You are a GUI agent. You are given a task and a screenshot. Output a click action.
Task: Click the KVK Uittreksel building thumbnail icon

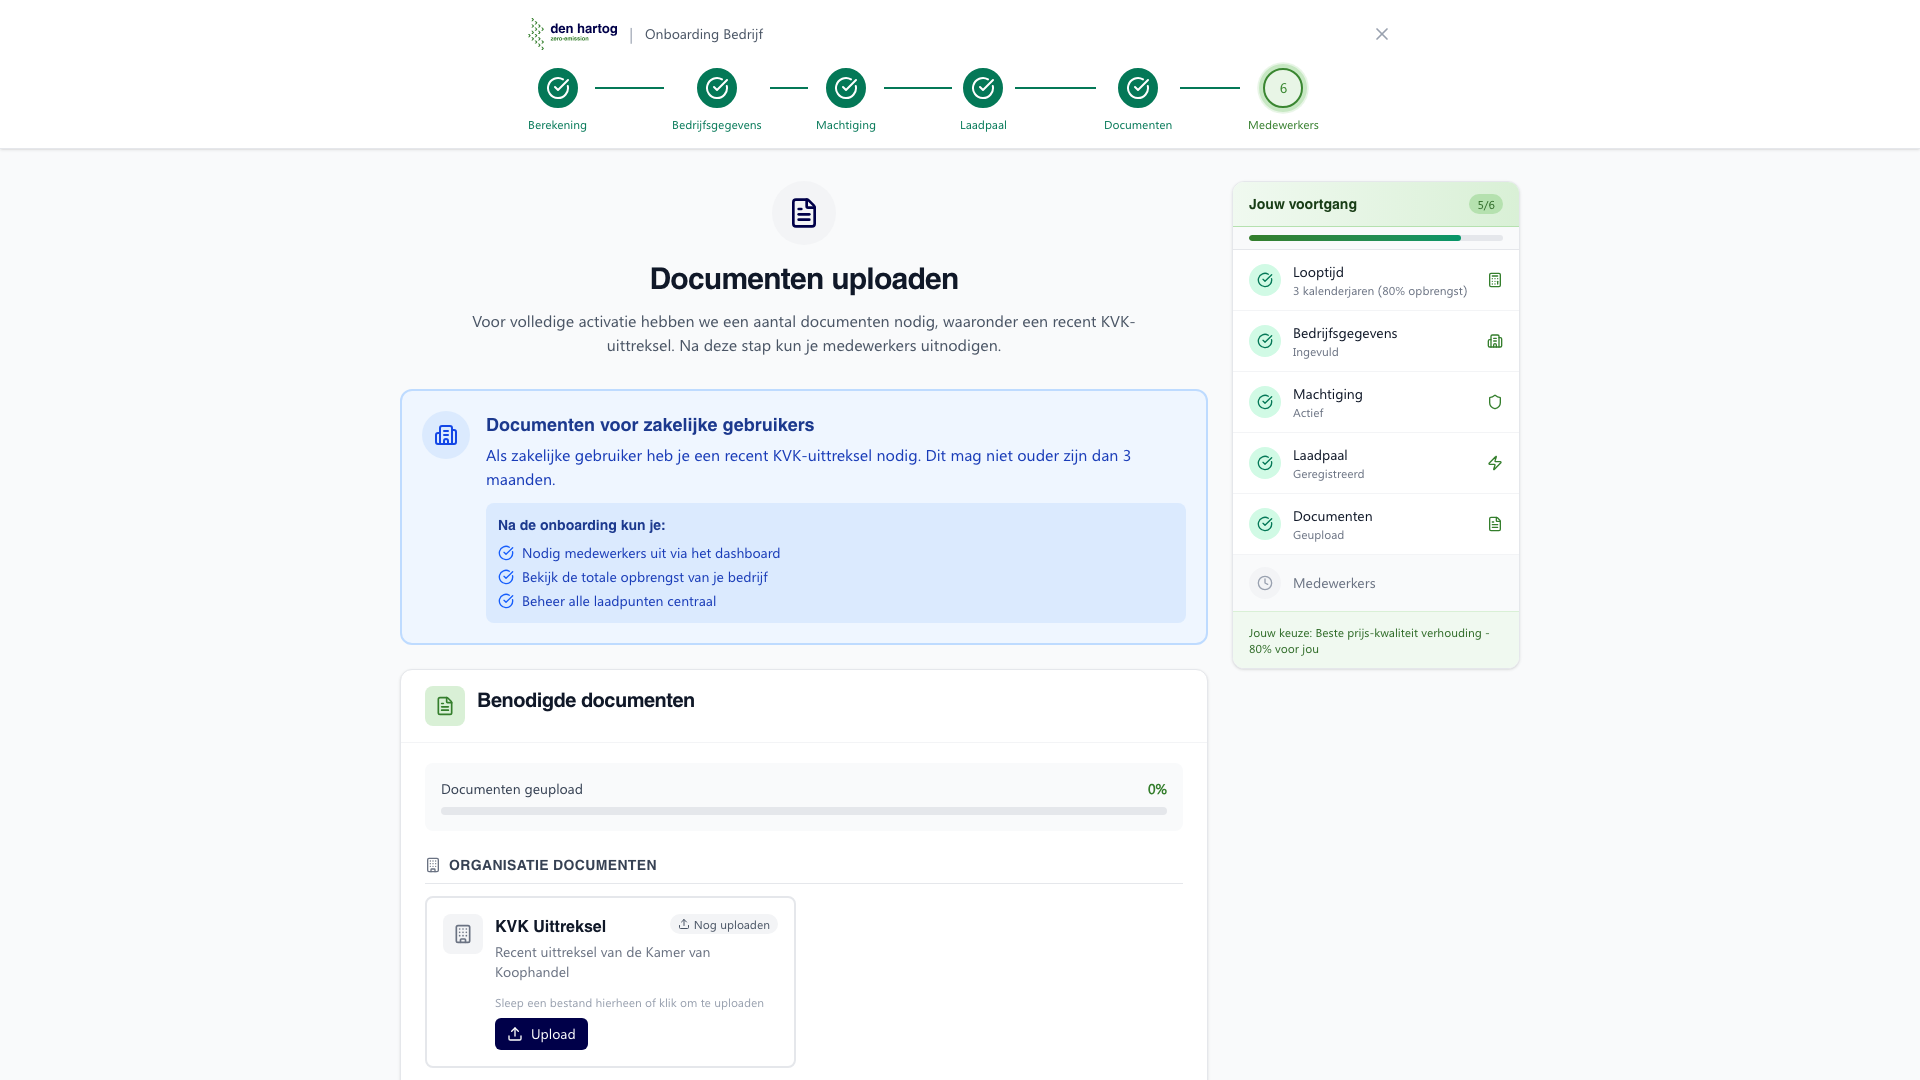click(x=462, y=934)
